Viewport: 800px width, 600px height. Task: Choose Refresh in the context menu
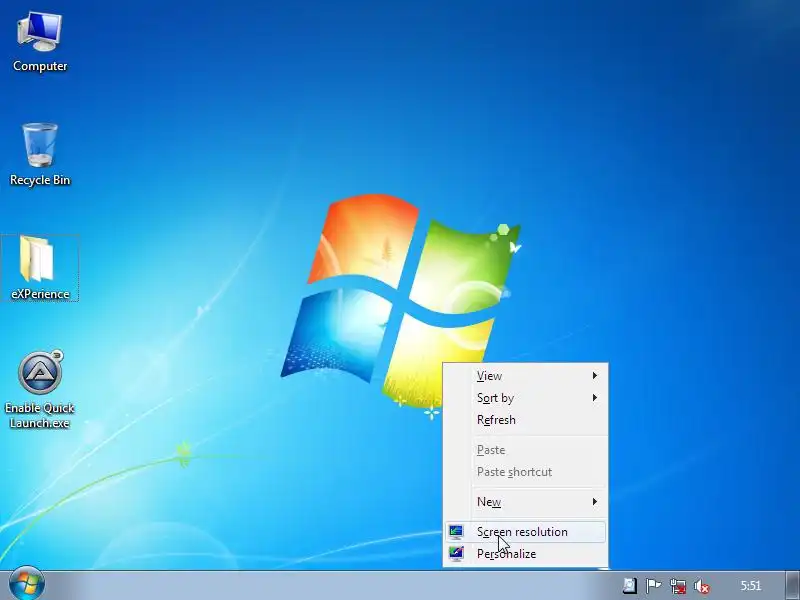point(526,420)
